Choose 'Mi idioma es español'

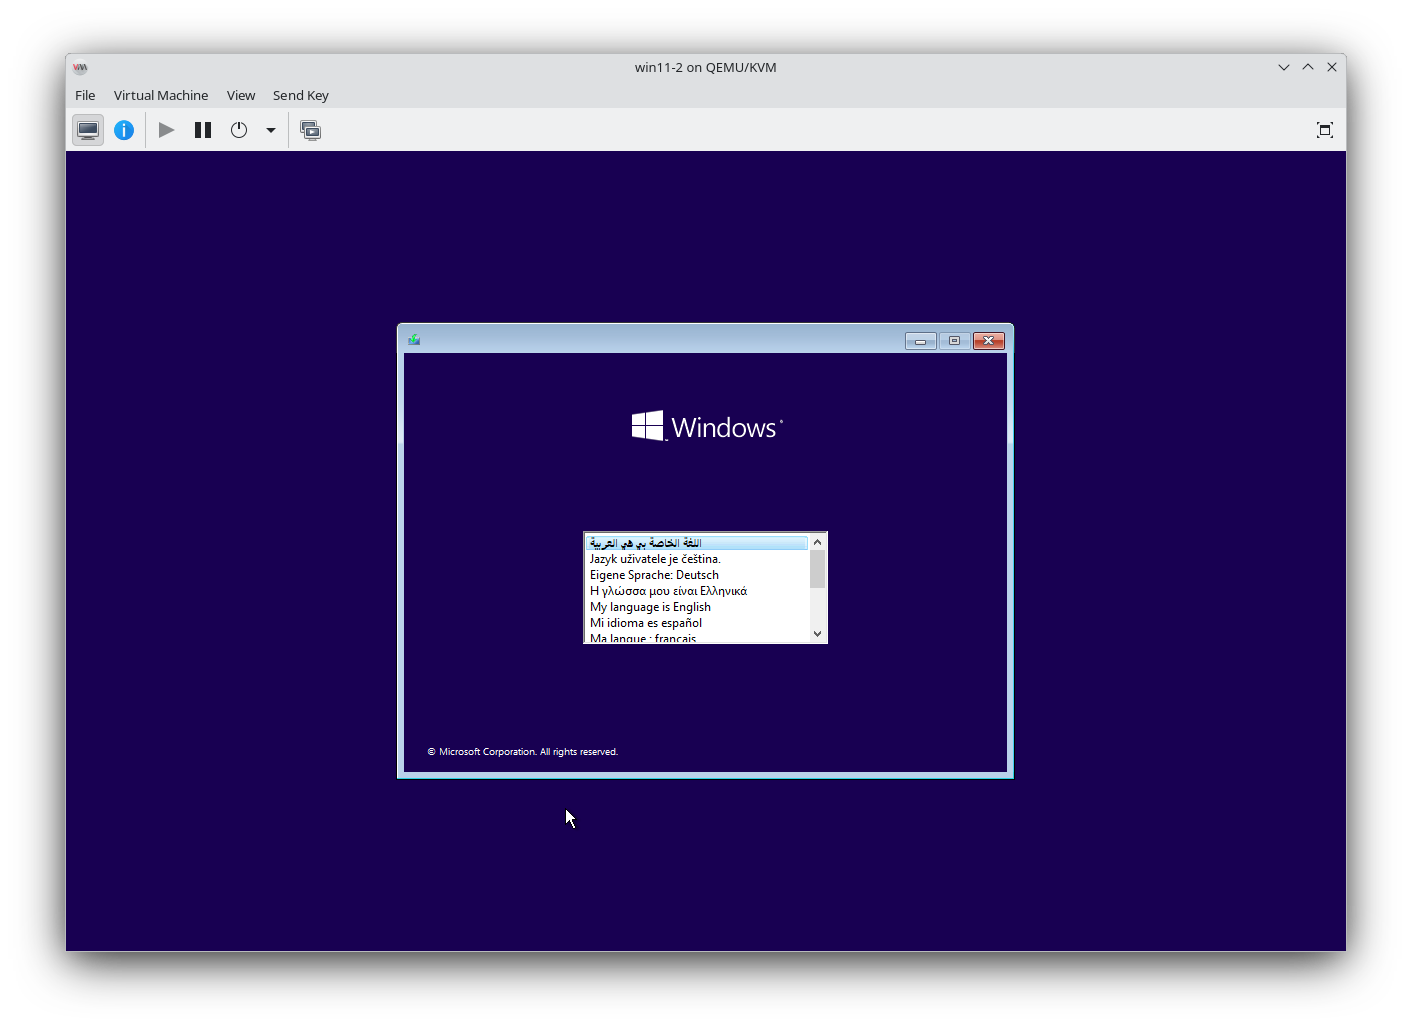(x=697, y=623)
